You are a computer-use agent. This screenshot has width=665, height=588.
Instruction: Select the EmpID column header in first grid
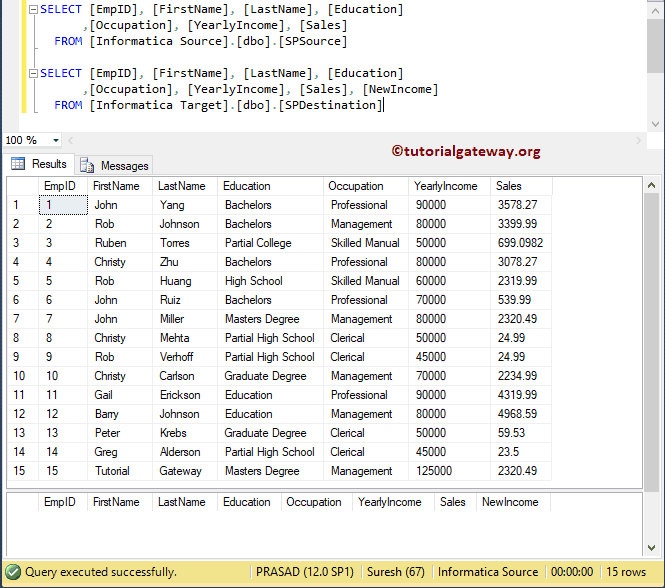coord(59,186)
